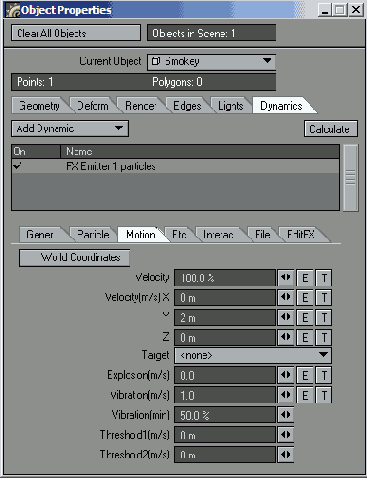Open the Etc sub-tab

[x=179, y=235]
